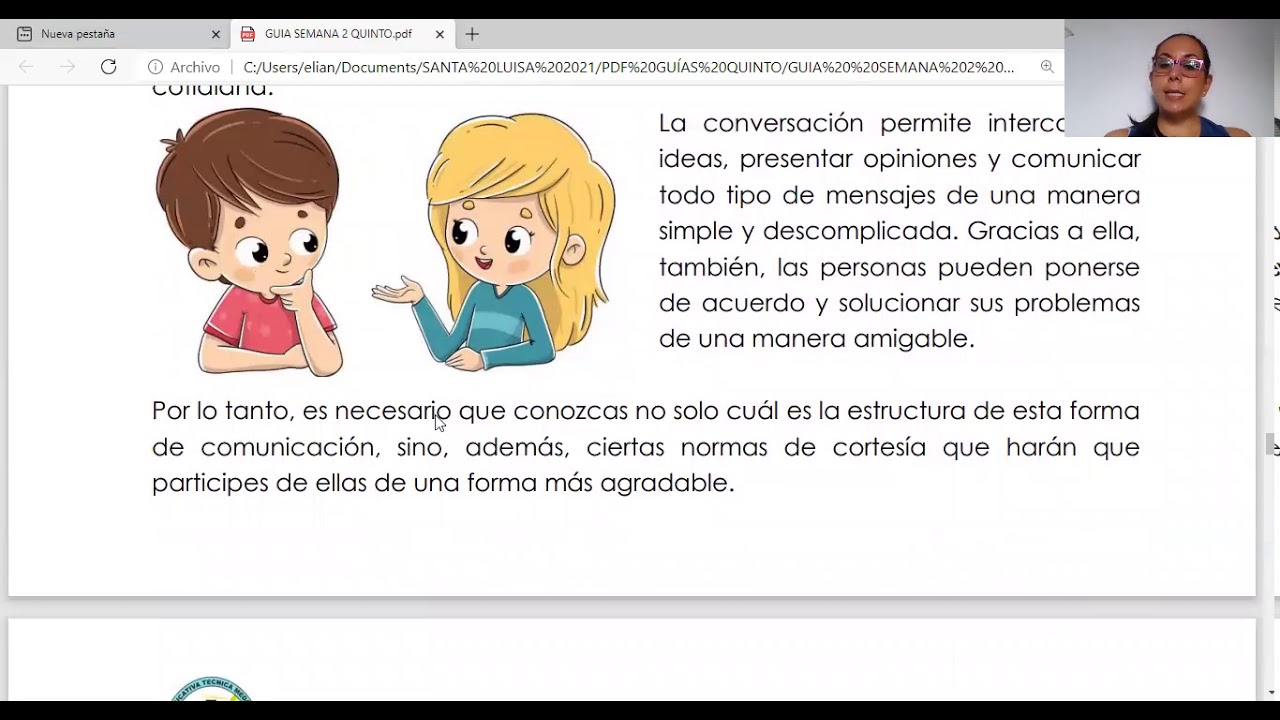Click the PDF icon on the active tab
The width and height of the screenshot is (1280, 720).
tap(248, 34)
